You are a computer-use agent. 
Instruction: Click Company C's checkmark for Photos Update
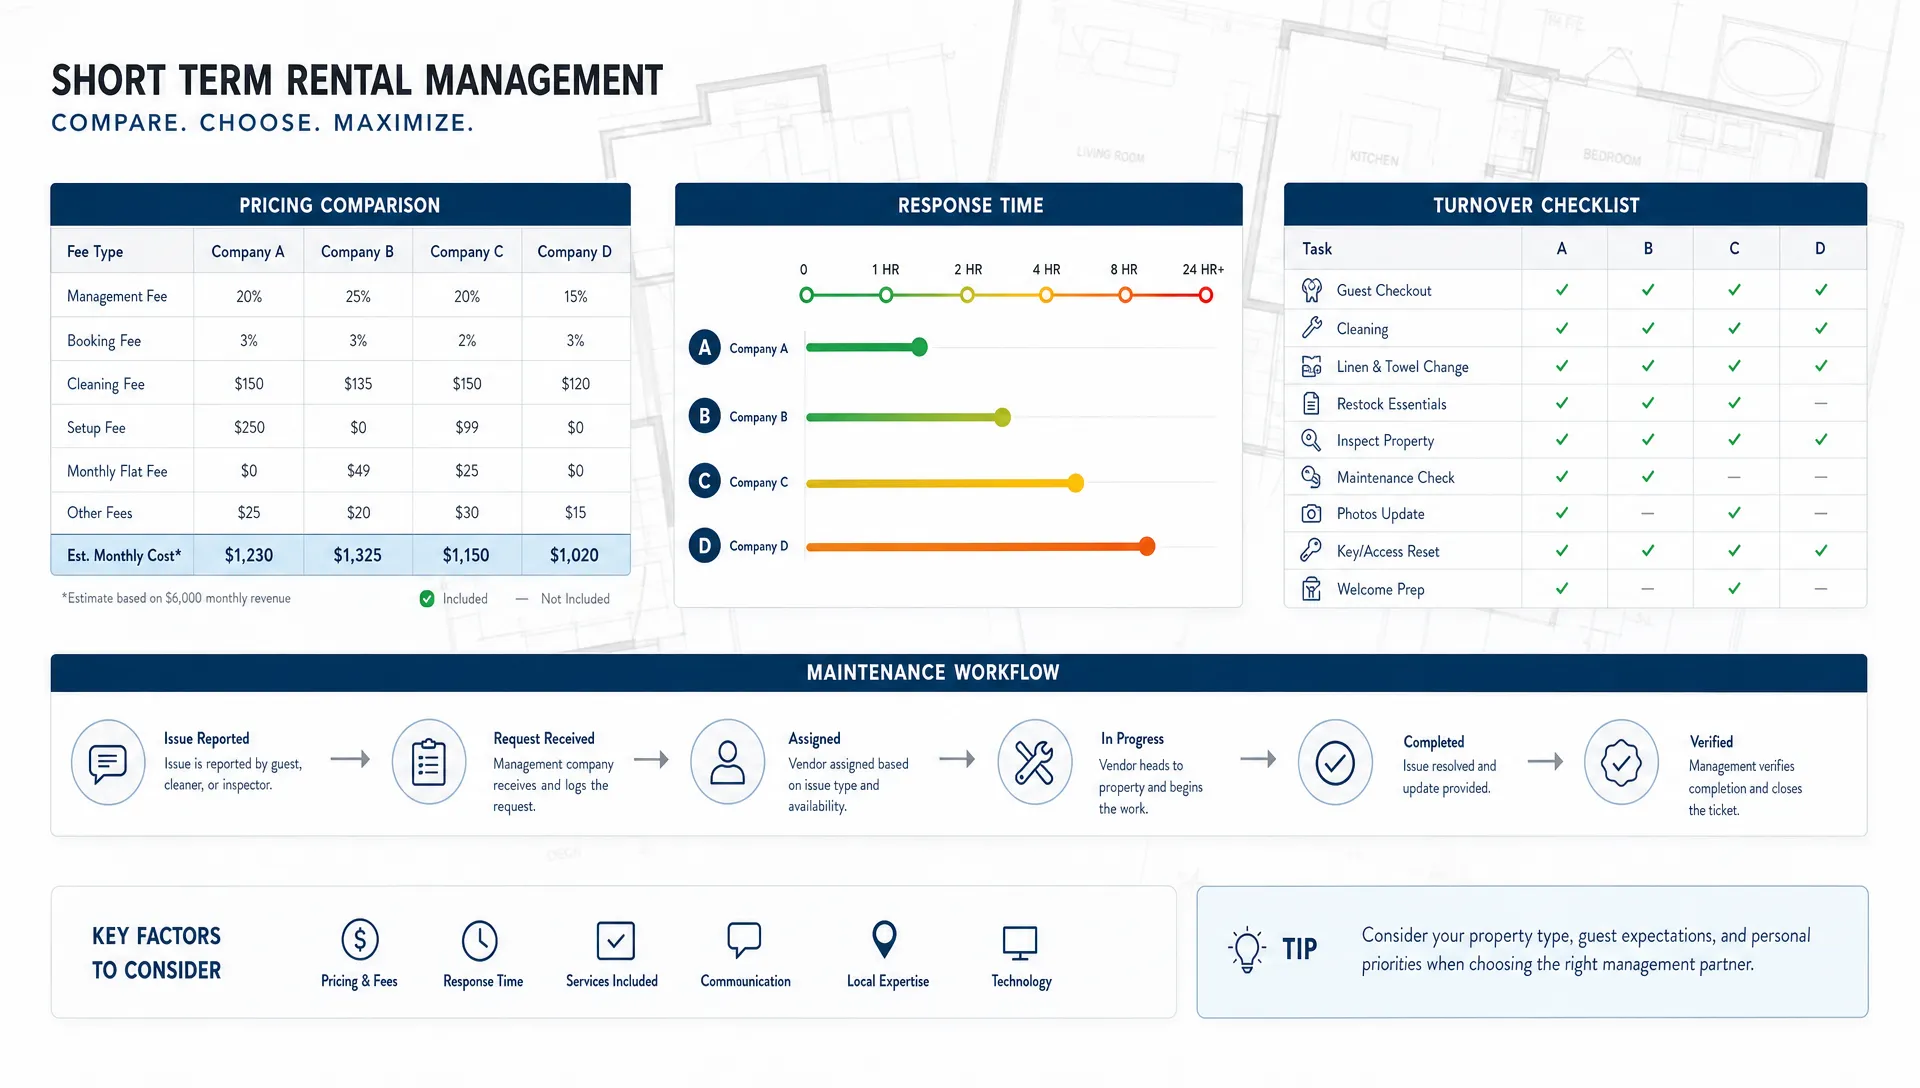coord(1734,513)
